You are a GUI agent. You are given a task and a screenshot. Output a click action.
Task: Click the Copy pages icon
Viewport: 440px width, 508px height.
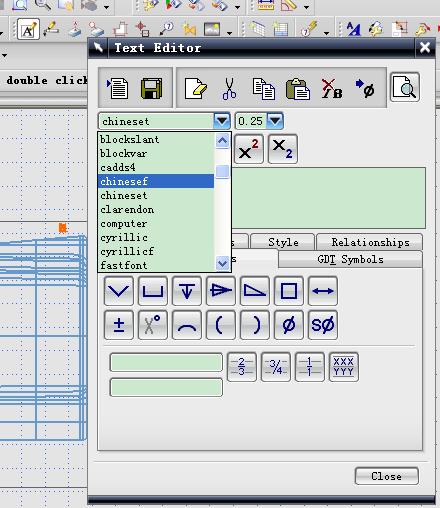point(264,89)
